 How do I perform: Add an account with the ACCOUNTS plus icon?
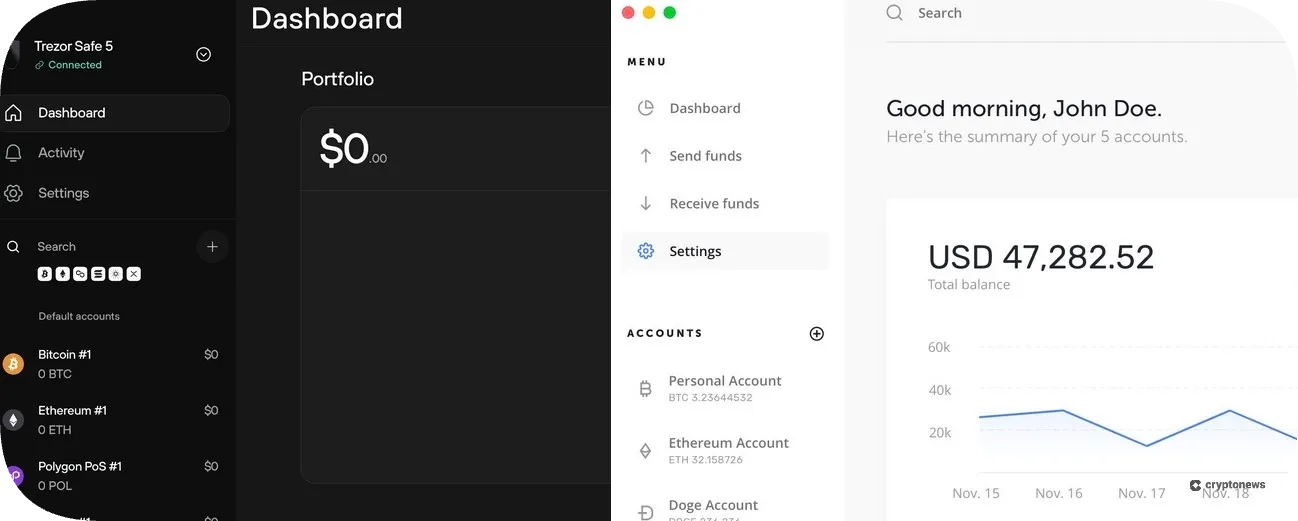pos(817,334)
